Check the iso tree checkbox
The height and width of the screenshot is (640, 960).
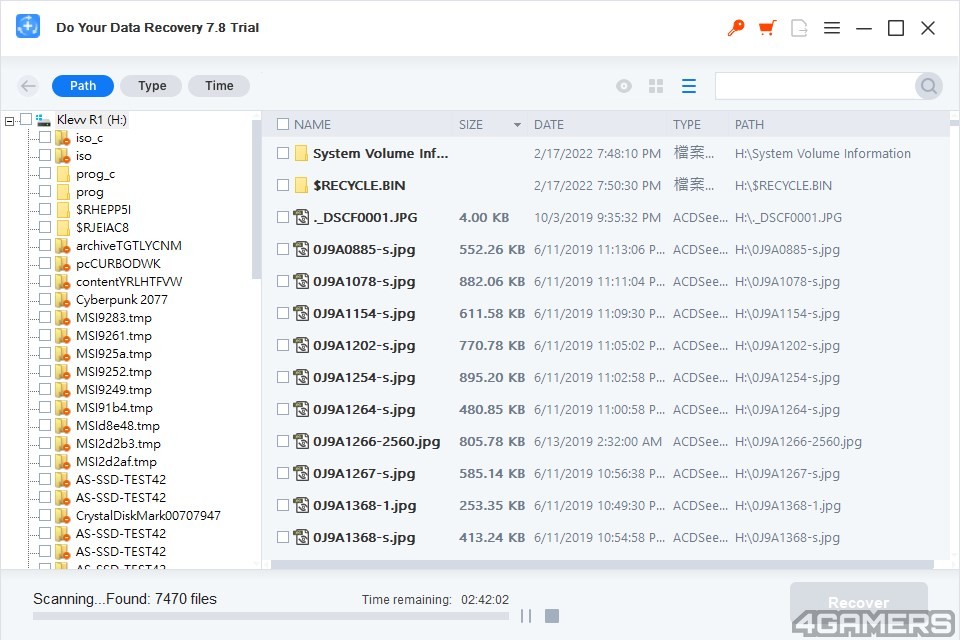click(45, 155)
